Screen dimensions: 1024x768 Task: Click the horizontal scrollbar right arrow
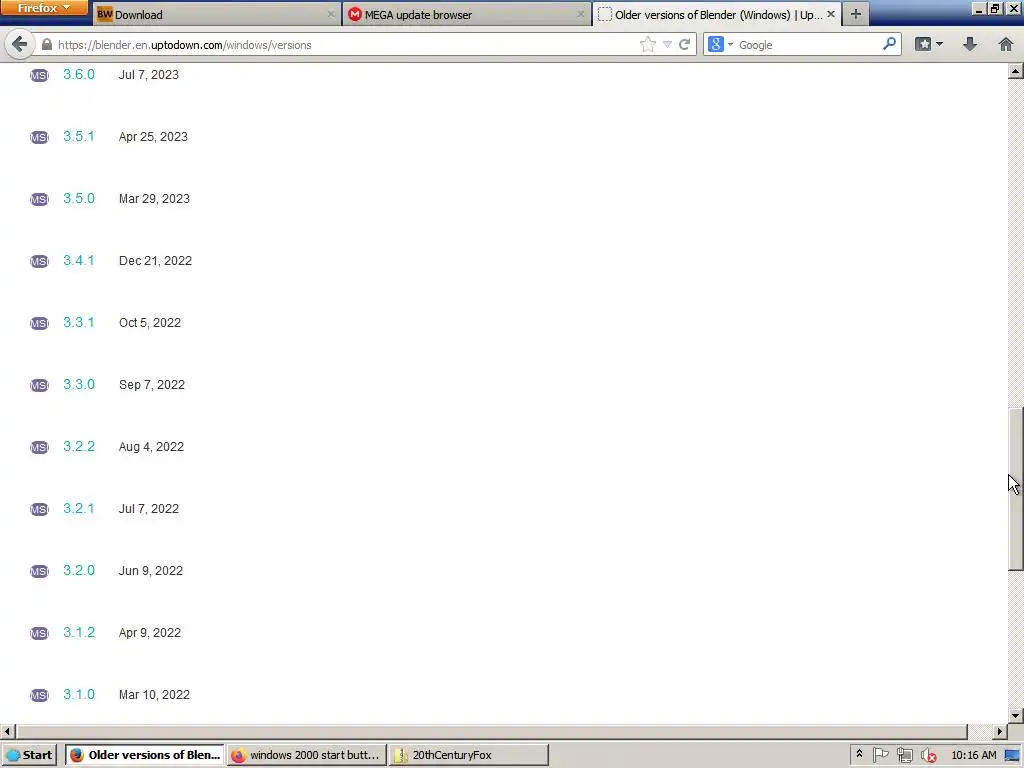point(999,731)
